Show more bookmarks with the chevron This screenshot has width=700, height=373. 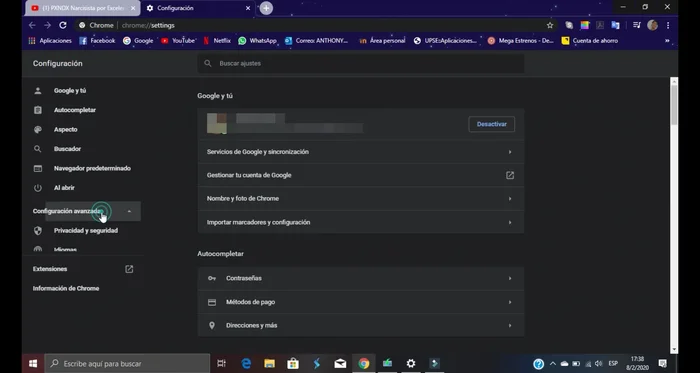(667, 41)
